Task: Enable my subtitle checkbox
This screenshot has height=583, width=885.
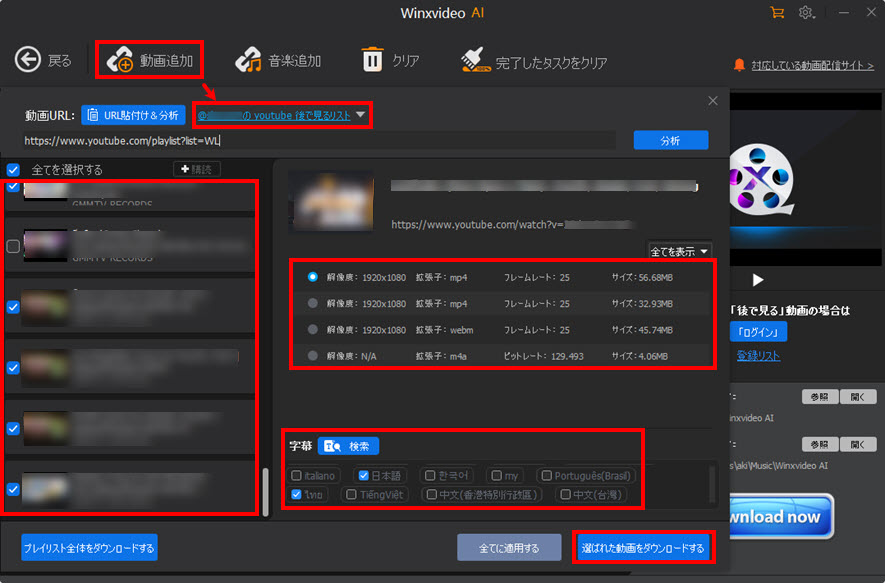Action: point(496,475)
